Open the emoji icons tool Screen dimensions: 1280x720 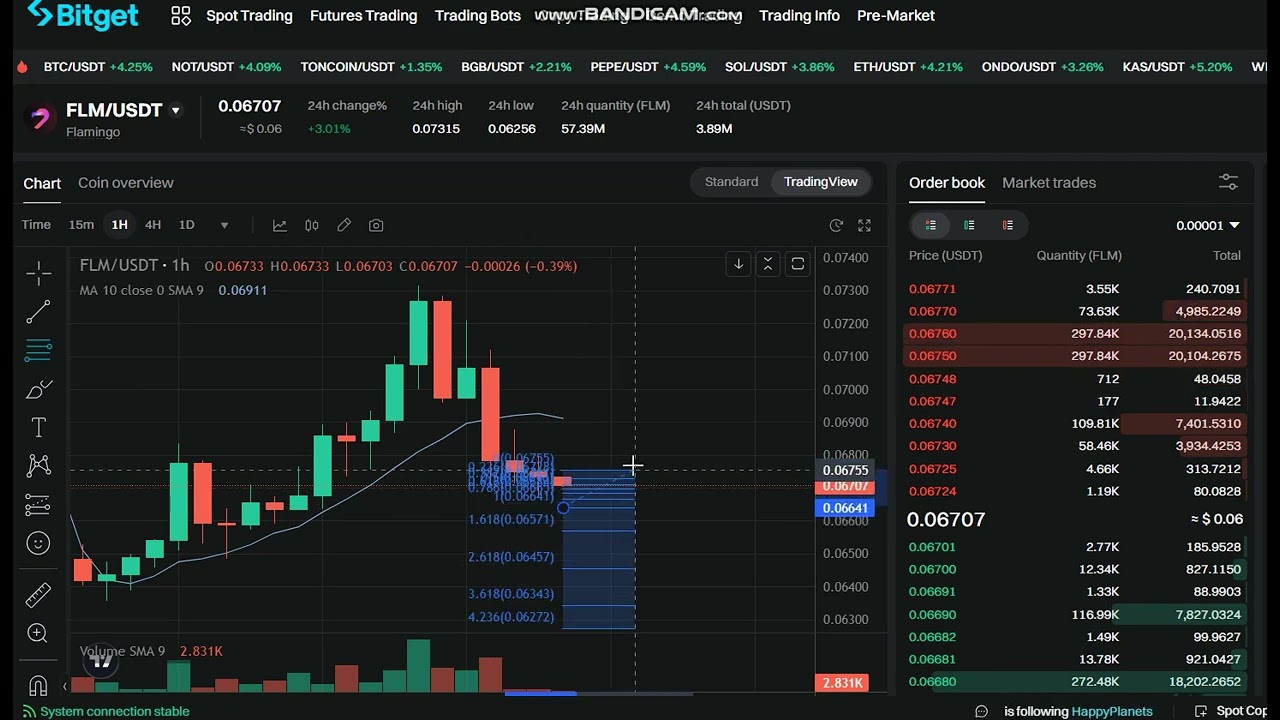pyautogui.click(x=38, y=543)
